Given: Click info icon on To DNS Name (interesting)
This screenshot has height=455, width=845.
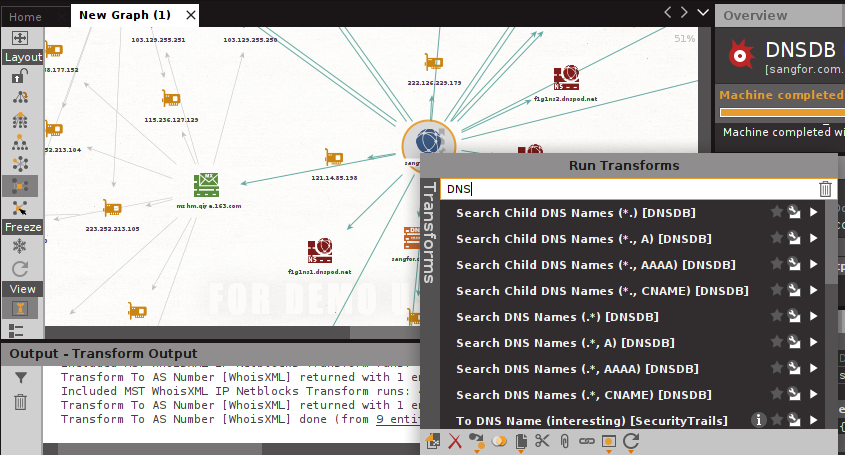Looking at the screenshot, I should pyautogui.click(x=758, y=419).
